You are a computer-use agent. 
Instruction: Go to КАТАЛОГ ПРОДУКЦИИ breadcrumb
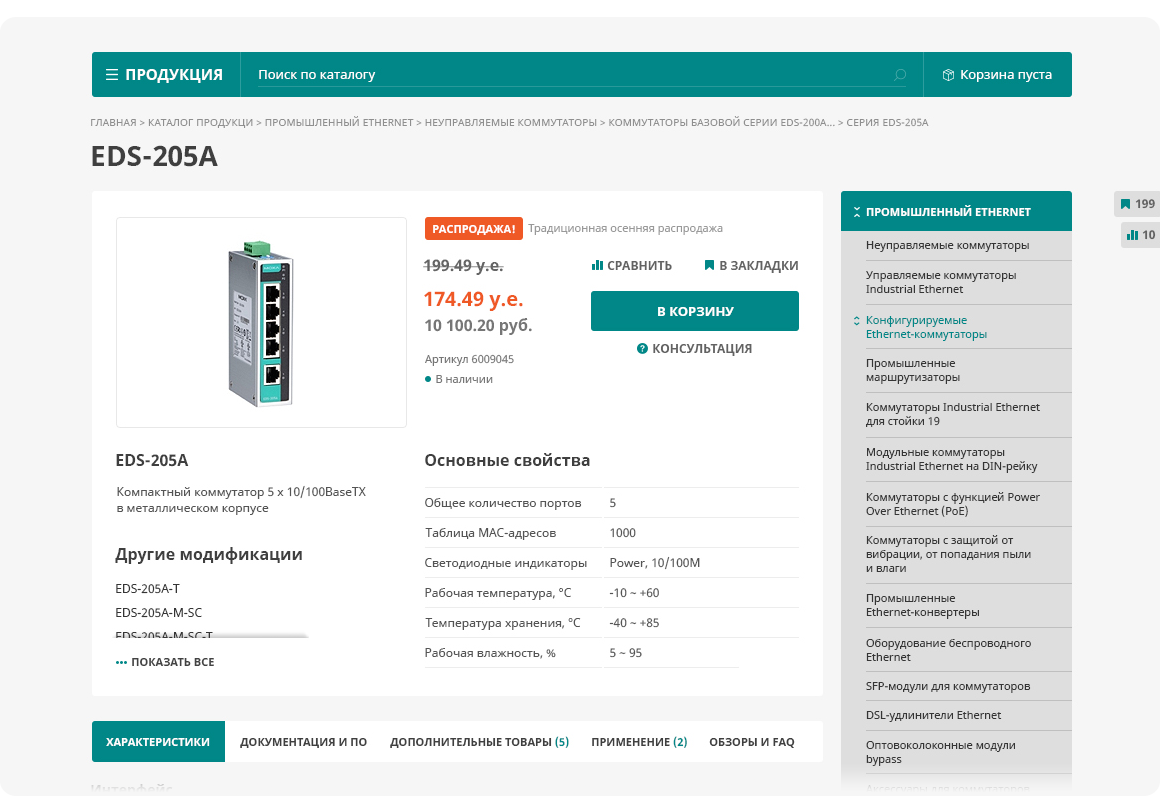[200, 123]
